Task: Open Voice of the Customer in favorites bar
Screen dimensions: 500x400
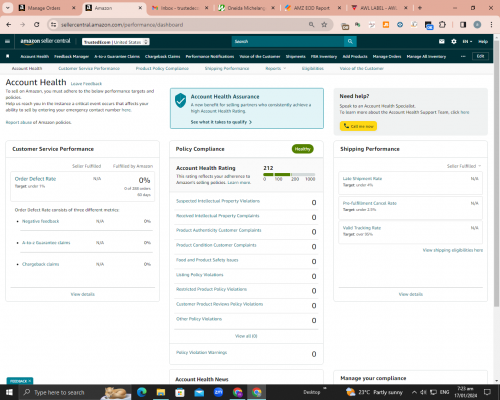Action: 260,56
